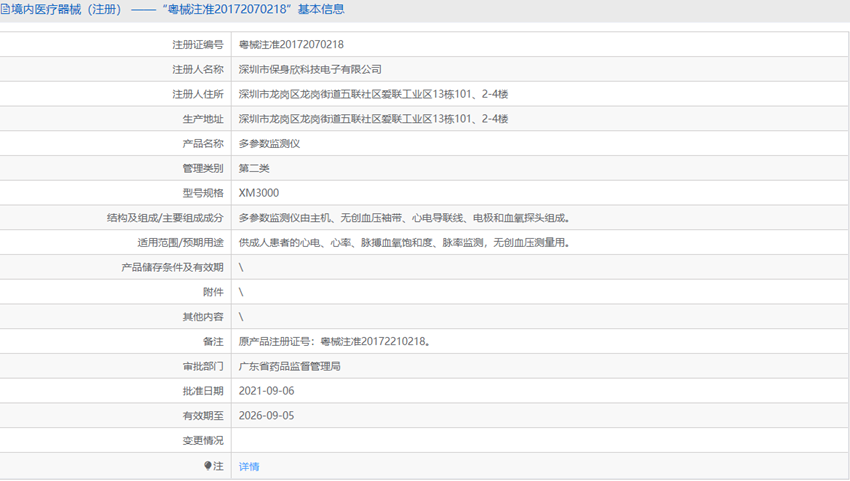Image resolution: width=850 pixels, height=481 pixels.
Task: Select the approval date 2021-09-06
Action: pos(266,391)
